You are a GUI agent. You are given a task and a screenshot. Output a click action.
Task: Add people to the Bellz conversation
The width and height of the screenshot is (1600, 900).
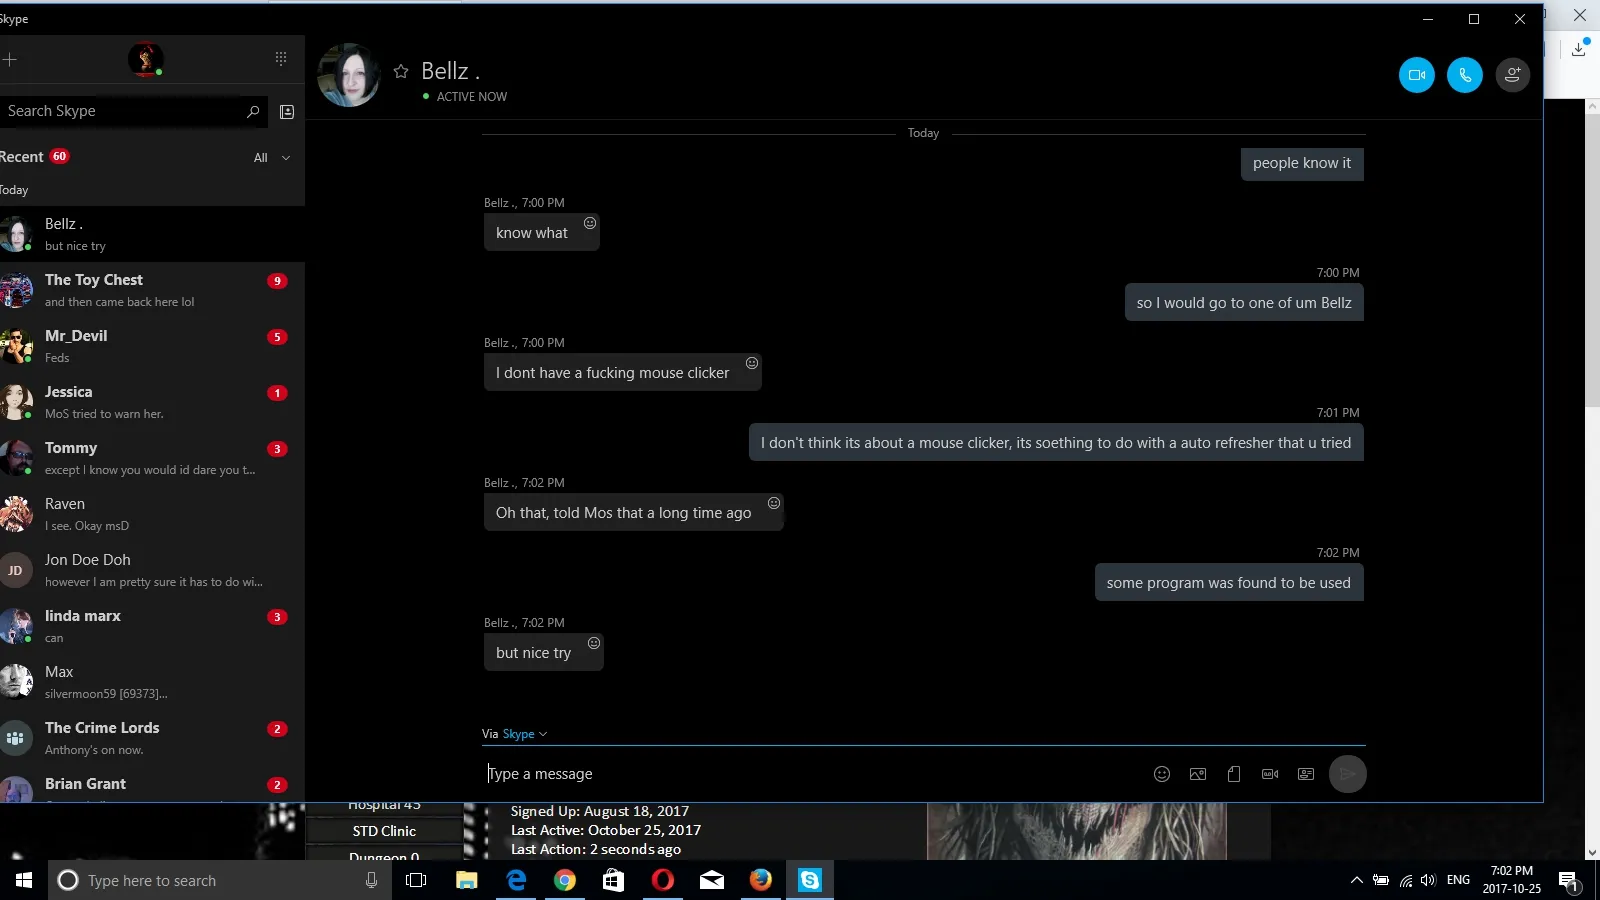pos(1513,75)
